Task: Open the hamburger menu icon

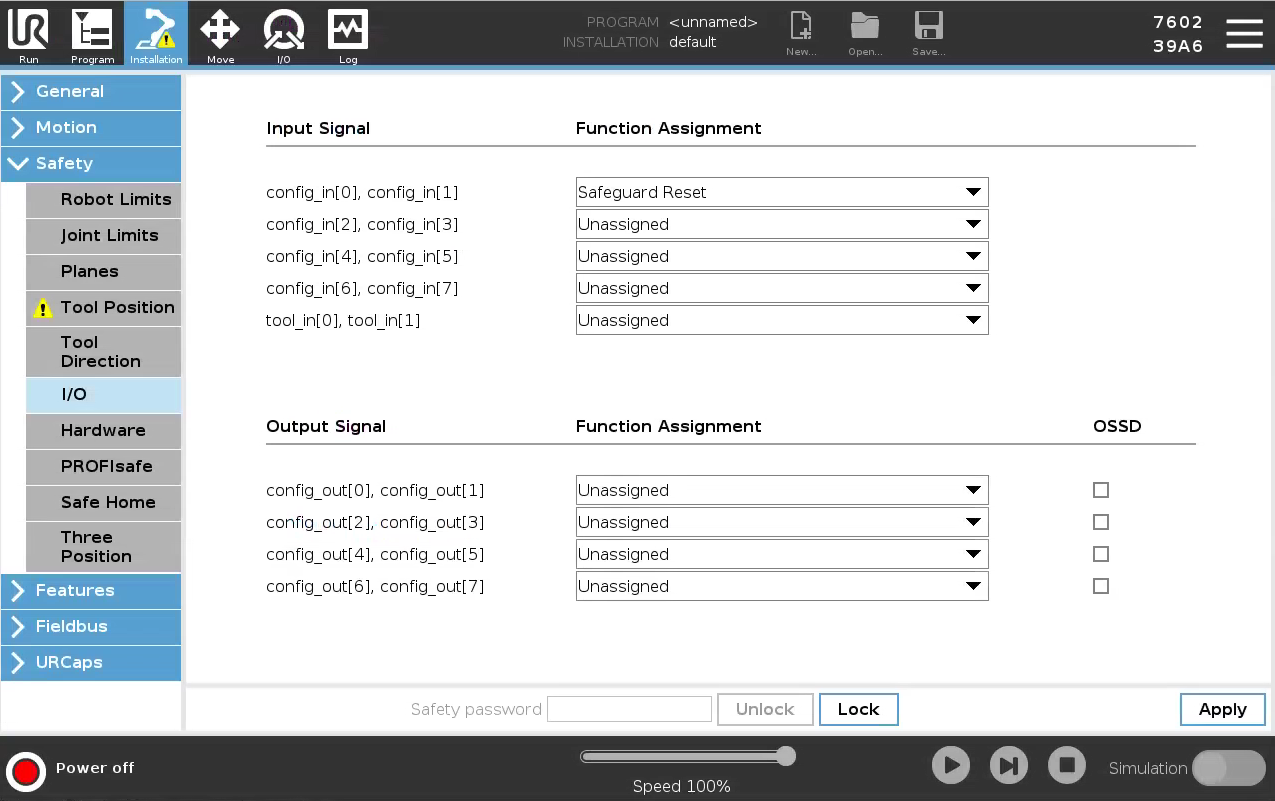Action: click(1244, 33)
